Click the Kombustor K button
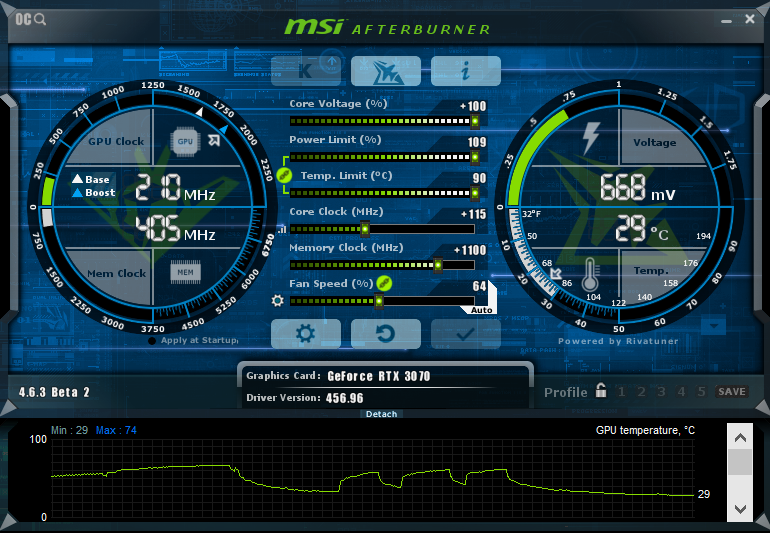This screenshot has height=533, width=770. pos(305,71)
